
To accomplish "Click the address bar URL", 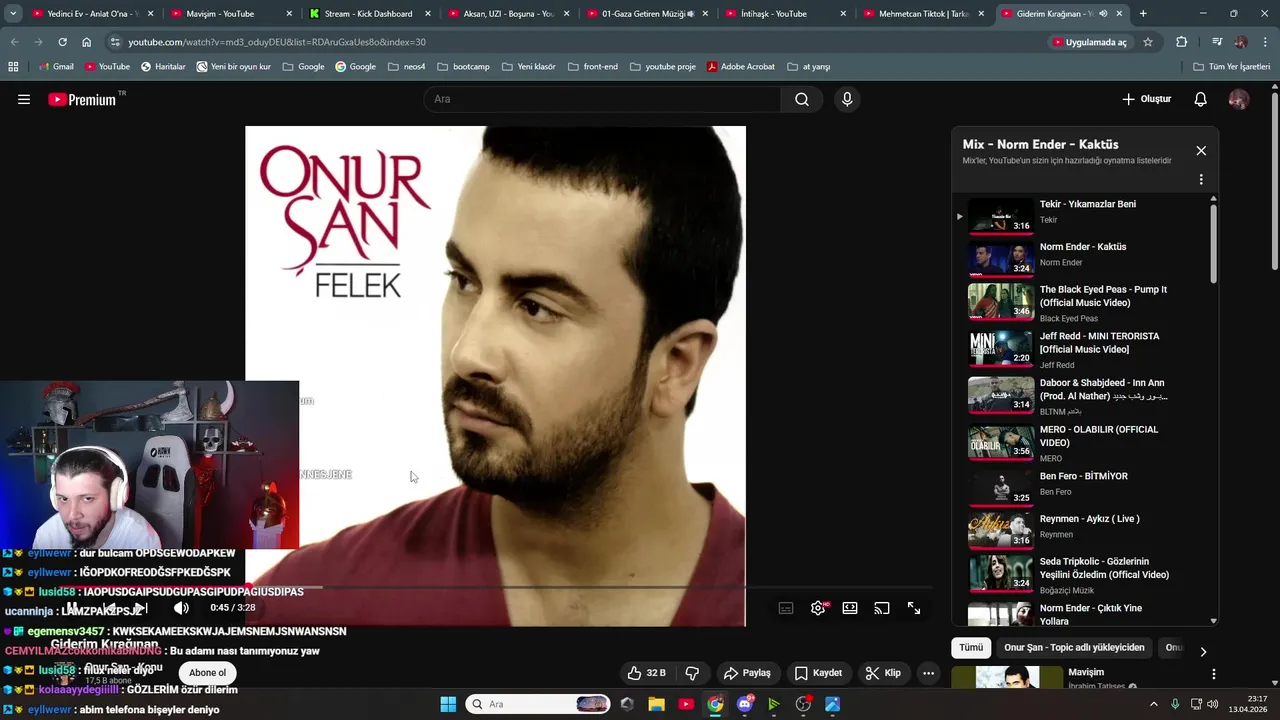I will (277, 42).
